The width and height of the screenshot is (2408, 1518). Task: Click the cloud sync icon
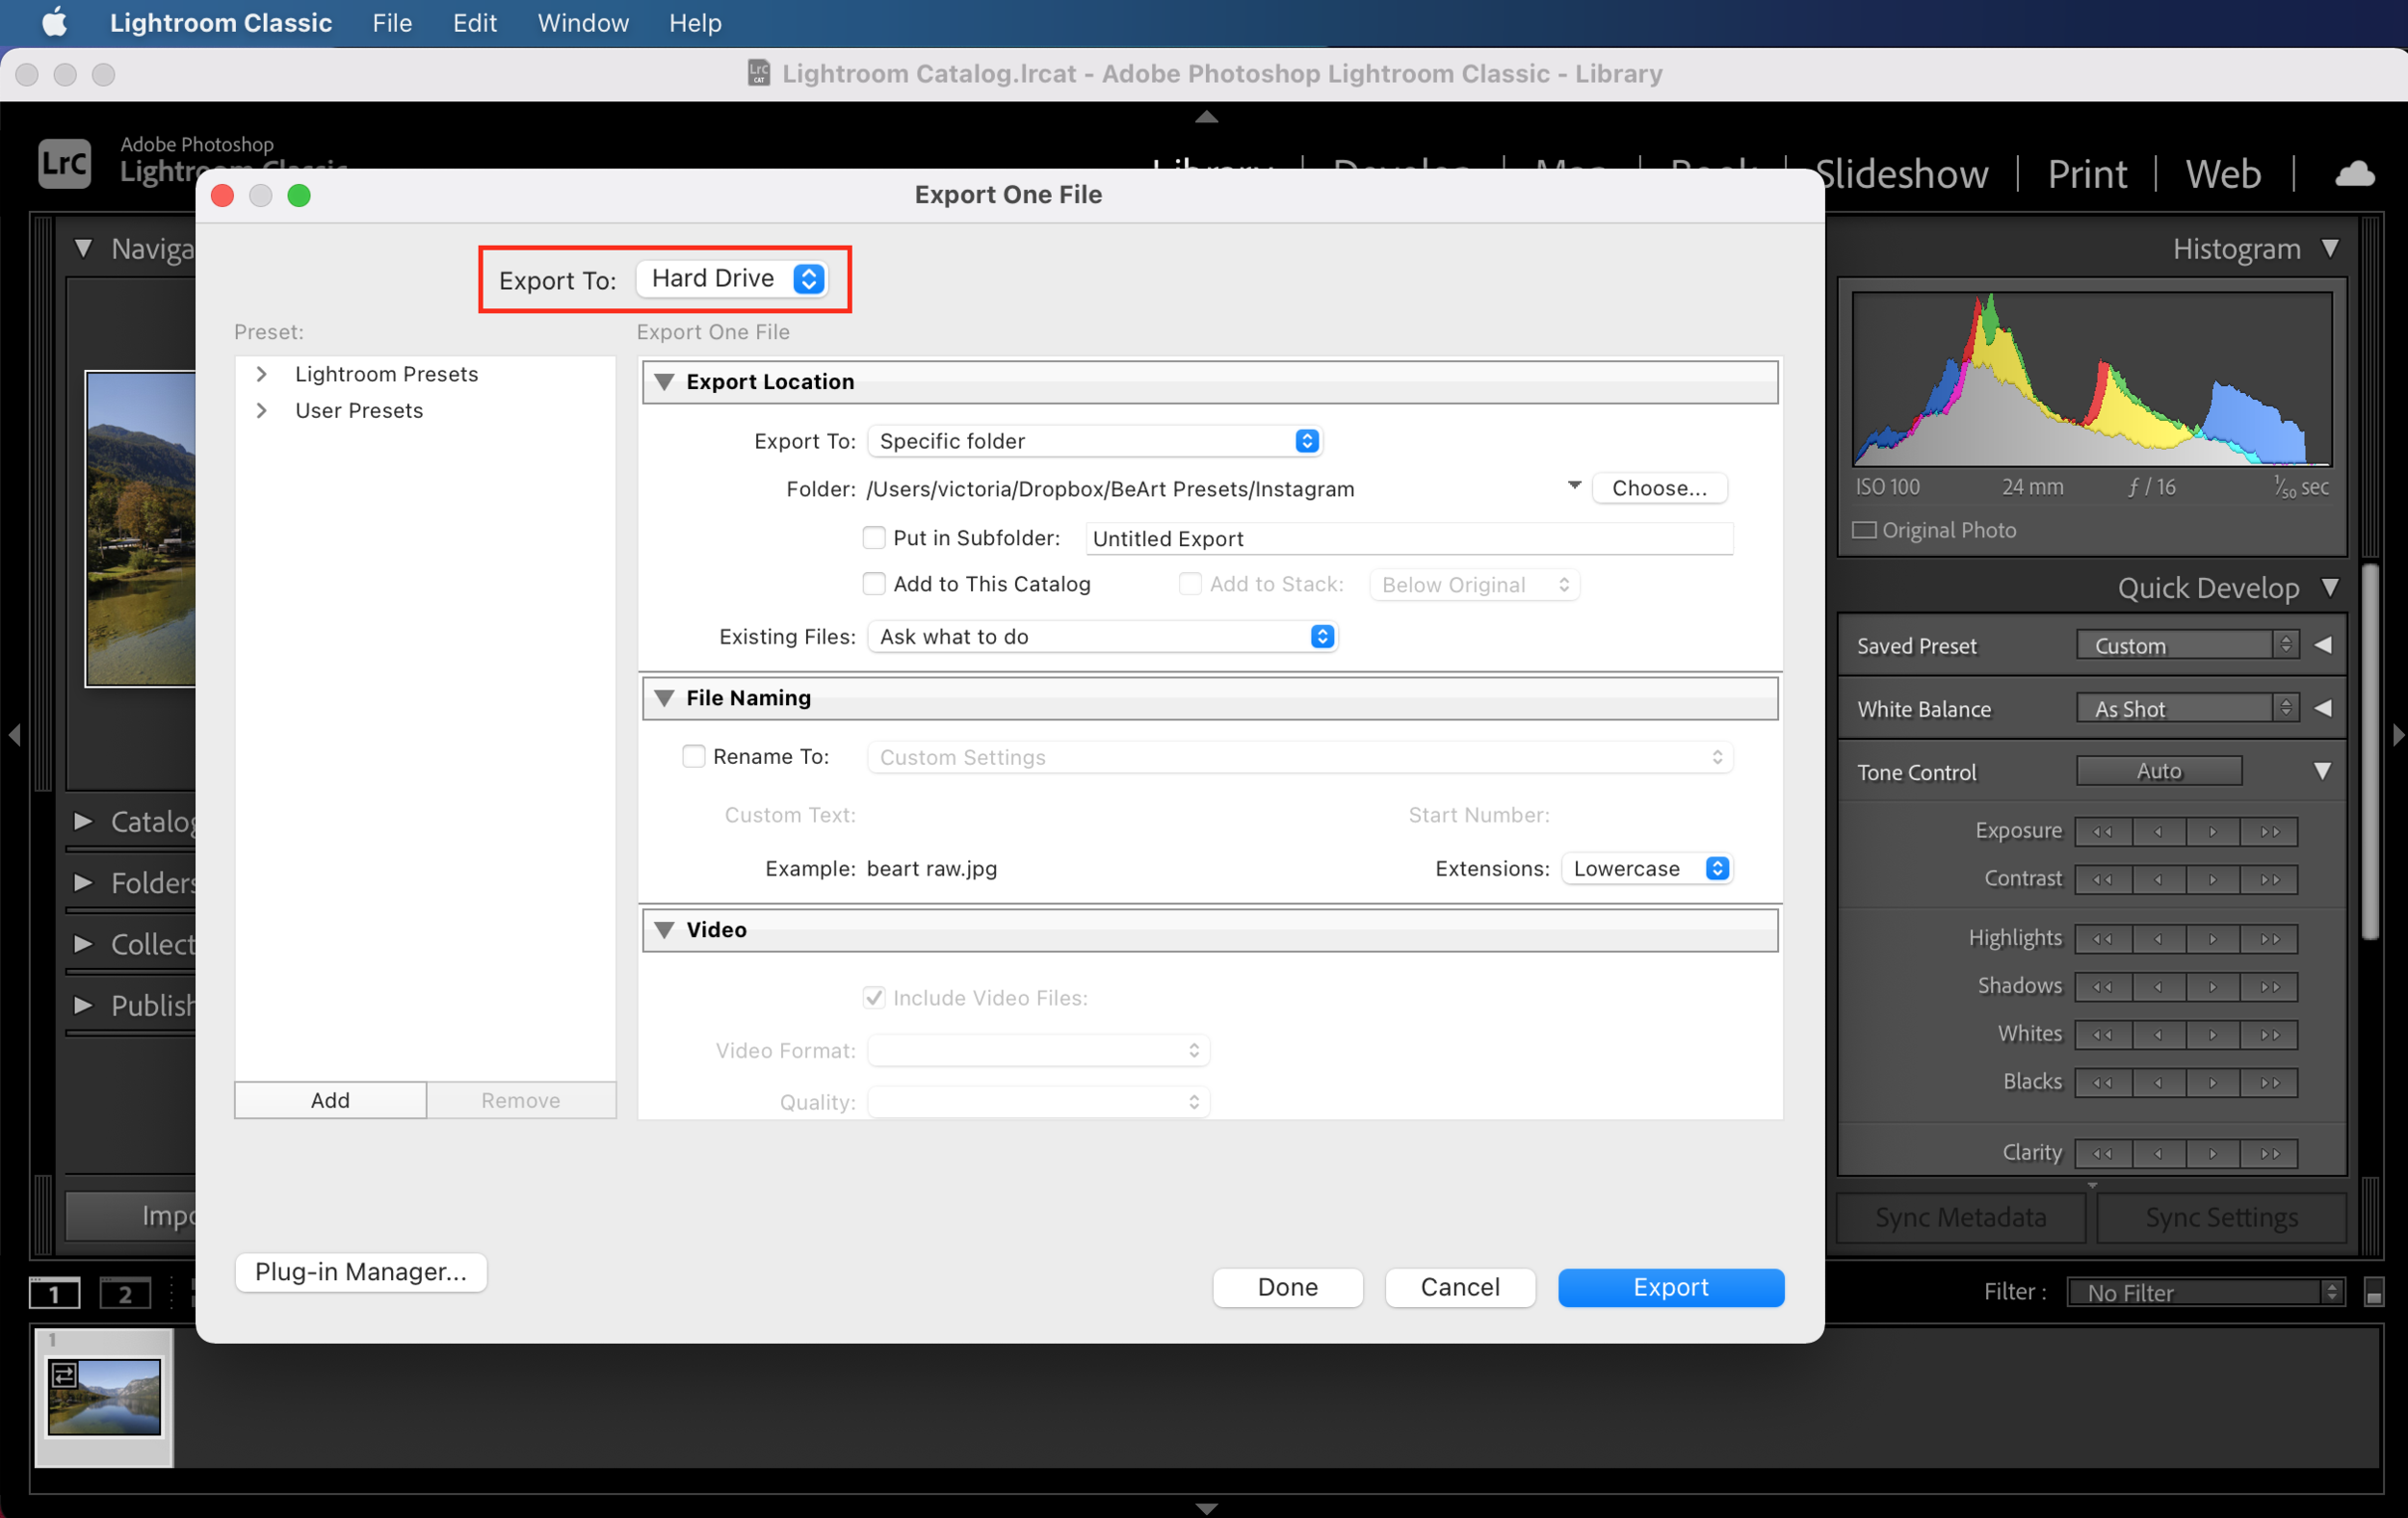coord(2354,174)
